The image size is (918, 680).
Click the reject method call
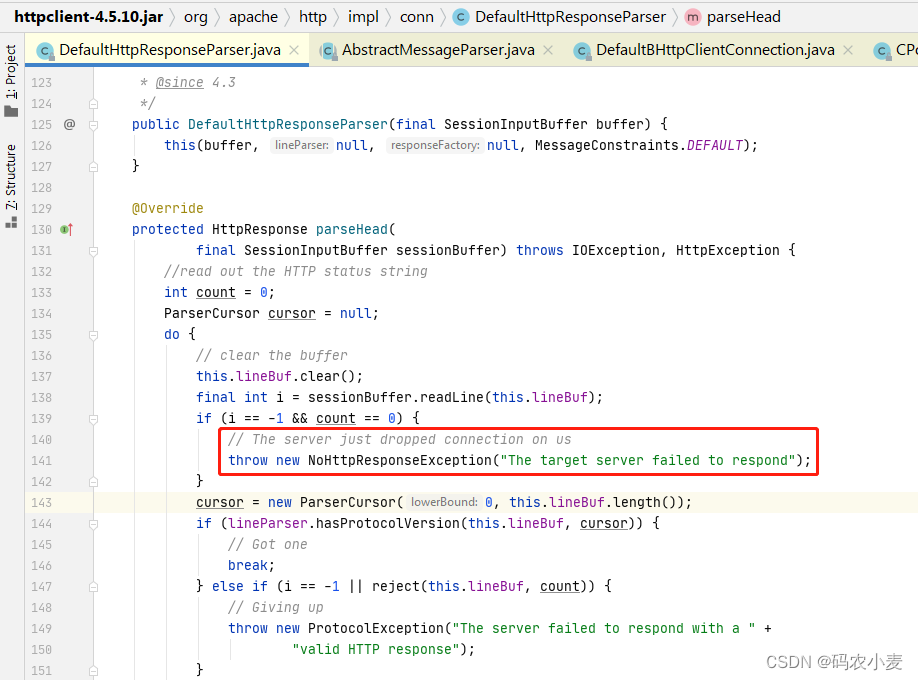396,586
